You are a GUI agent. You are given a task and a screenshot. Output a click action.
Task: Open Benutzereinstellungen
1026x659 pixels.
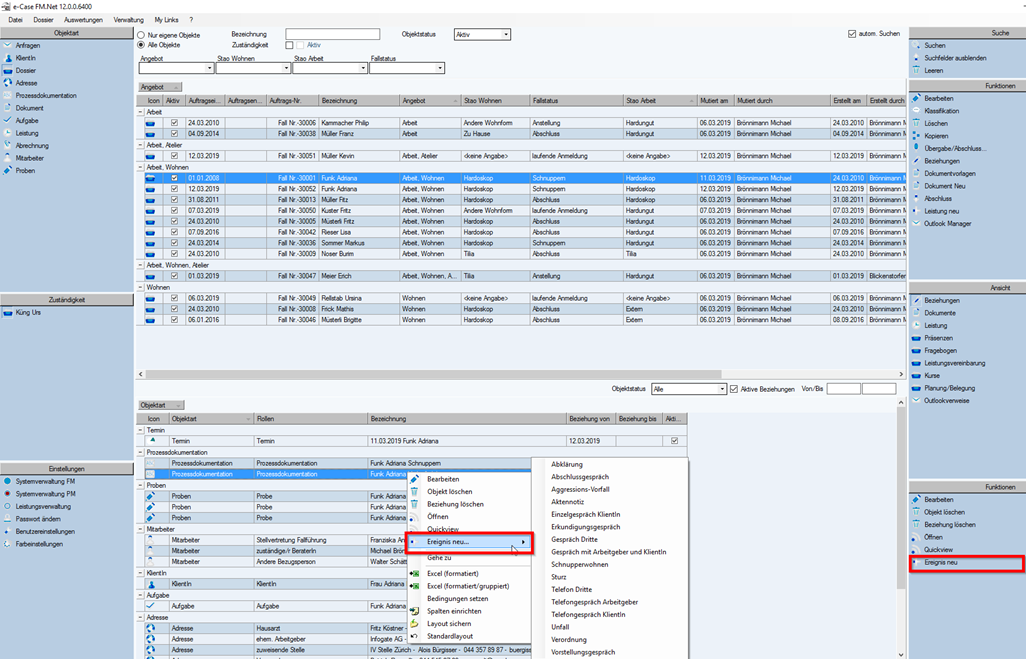pyautogui.click(x=45, y=531)
